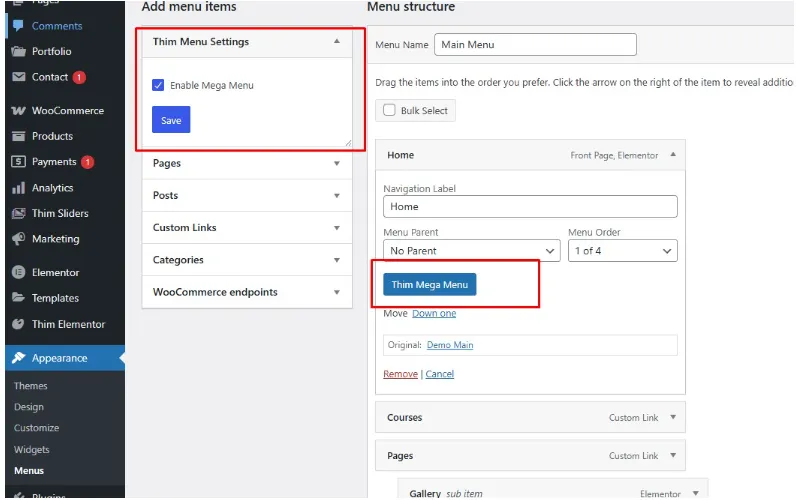Screen dimensions: 797x500
Task: Click the WooCommerce logo icon
Action: pyautogui.click(x=18, y=111)
